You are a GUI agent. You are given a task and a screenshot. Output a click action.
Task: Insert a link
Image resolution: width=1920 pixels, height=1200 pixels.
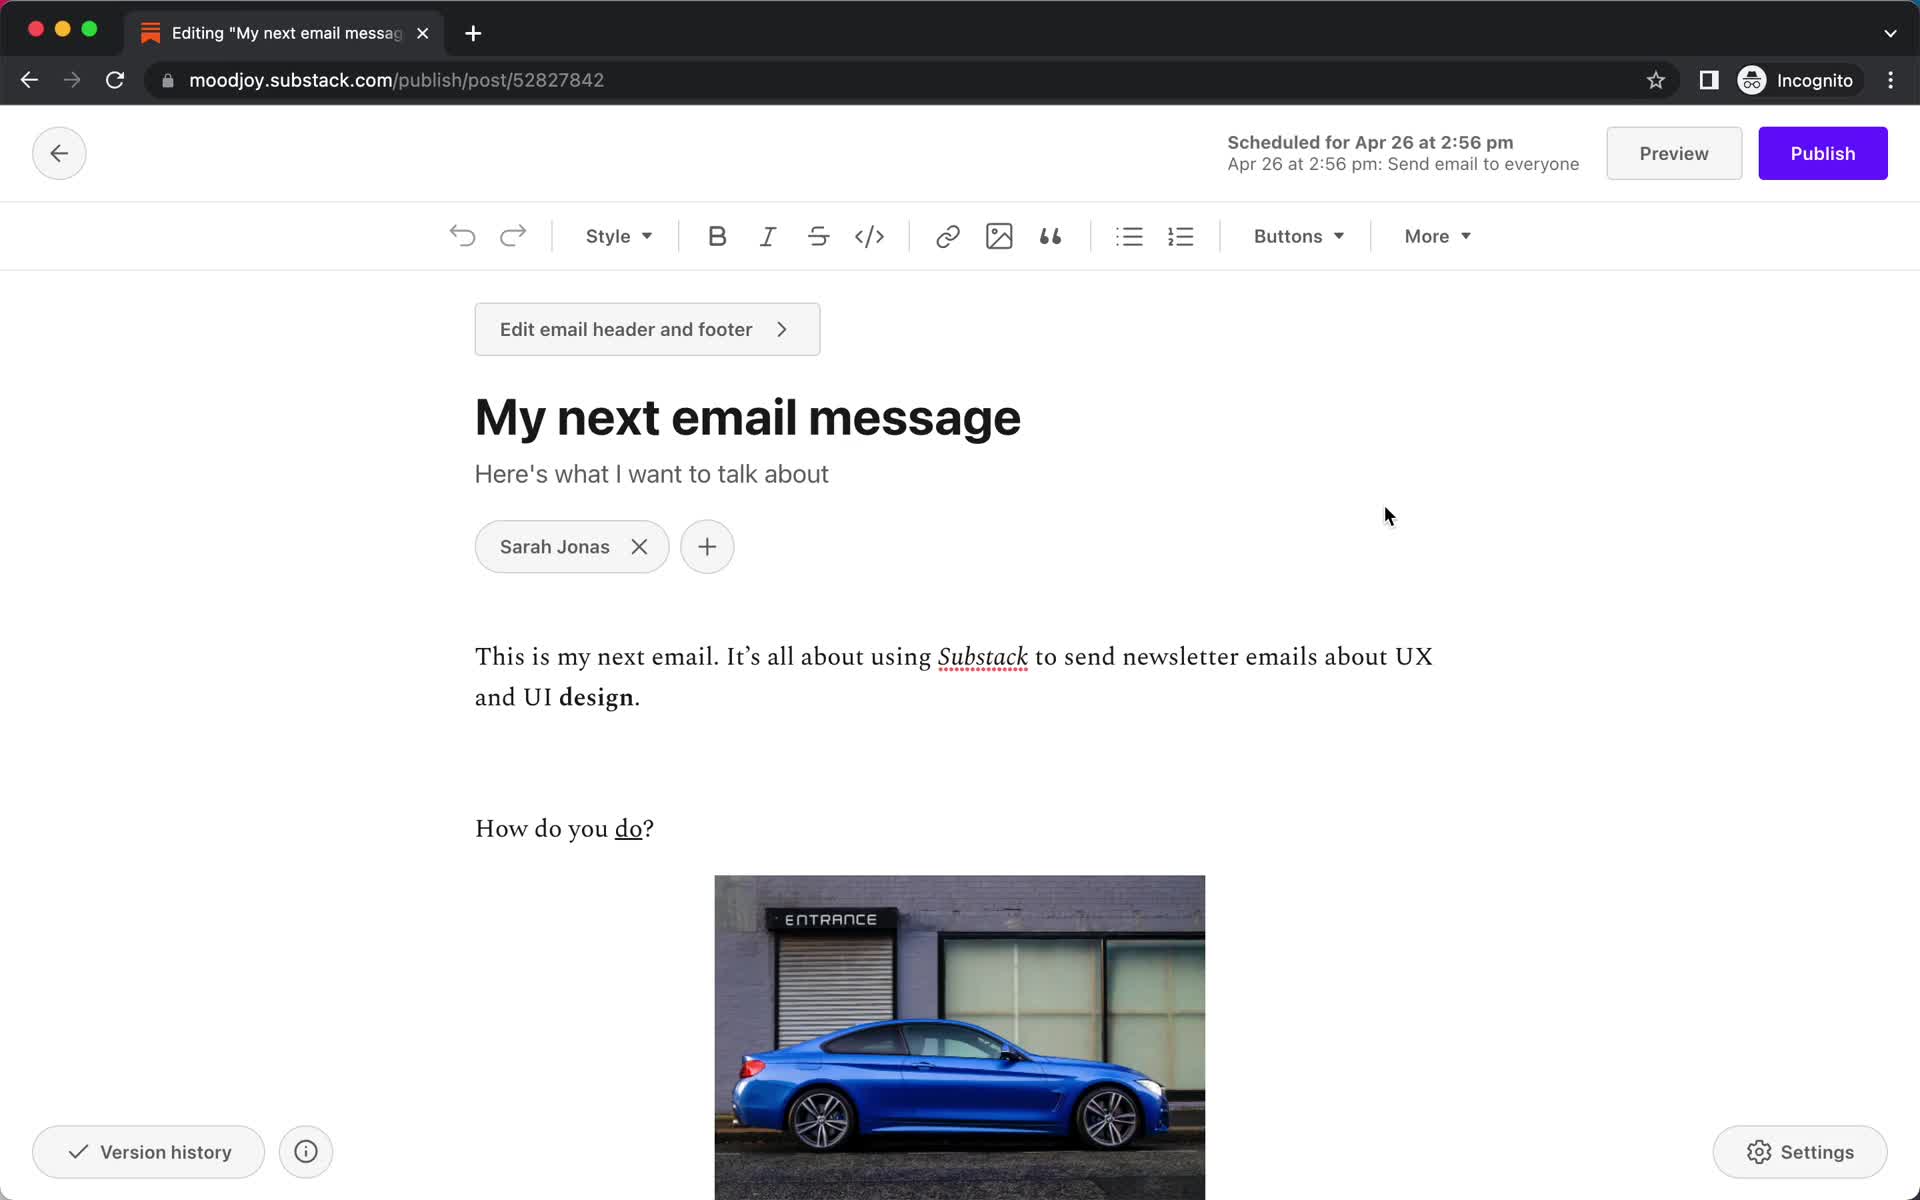click(947, 236)
